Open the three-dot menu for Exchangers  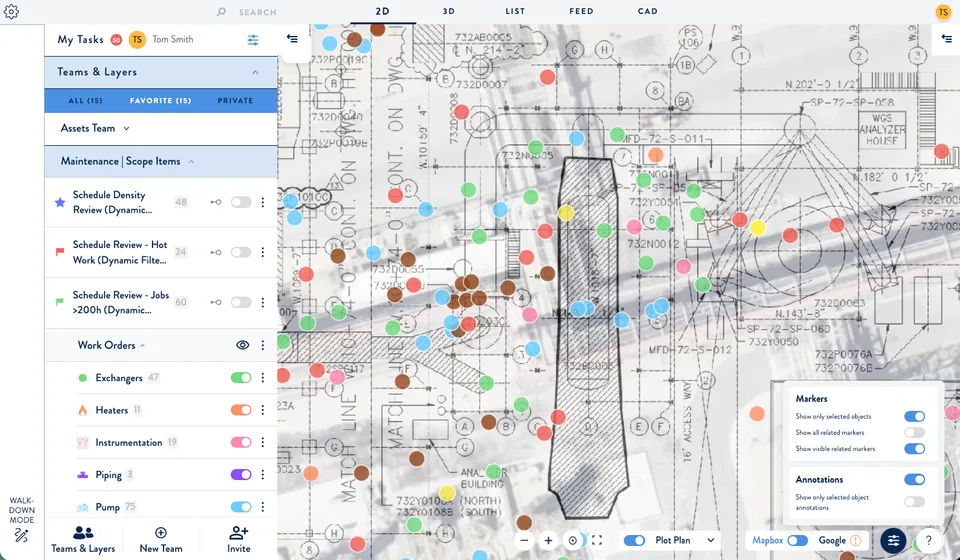click(263, 378)
